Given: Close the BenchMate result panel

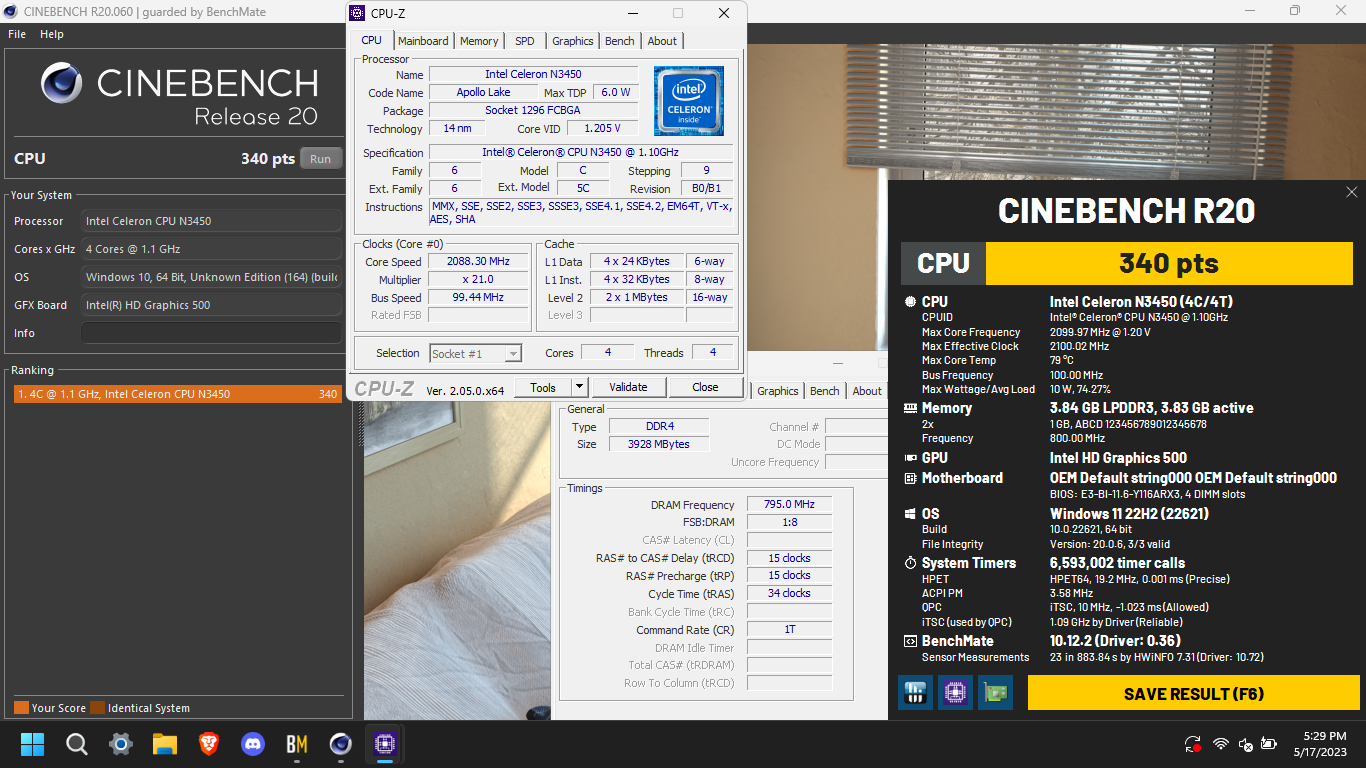Looking at the screenshot, I should point(1352,192).
